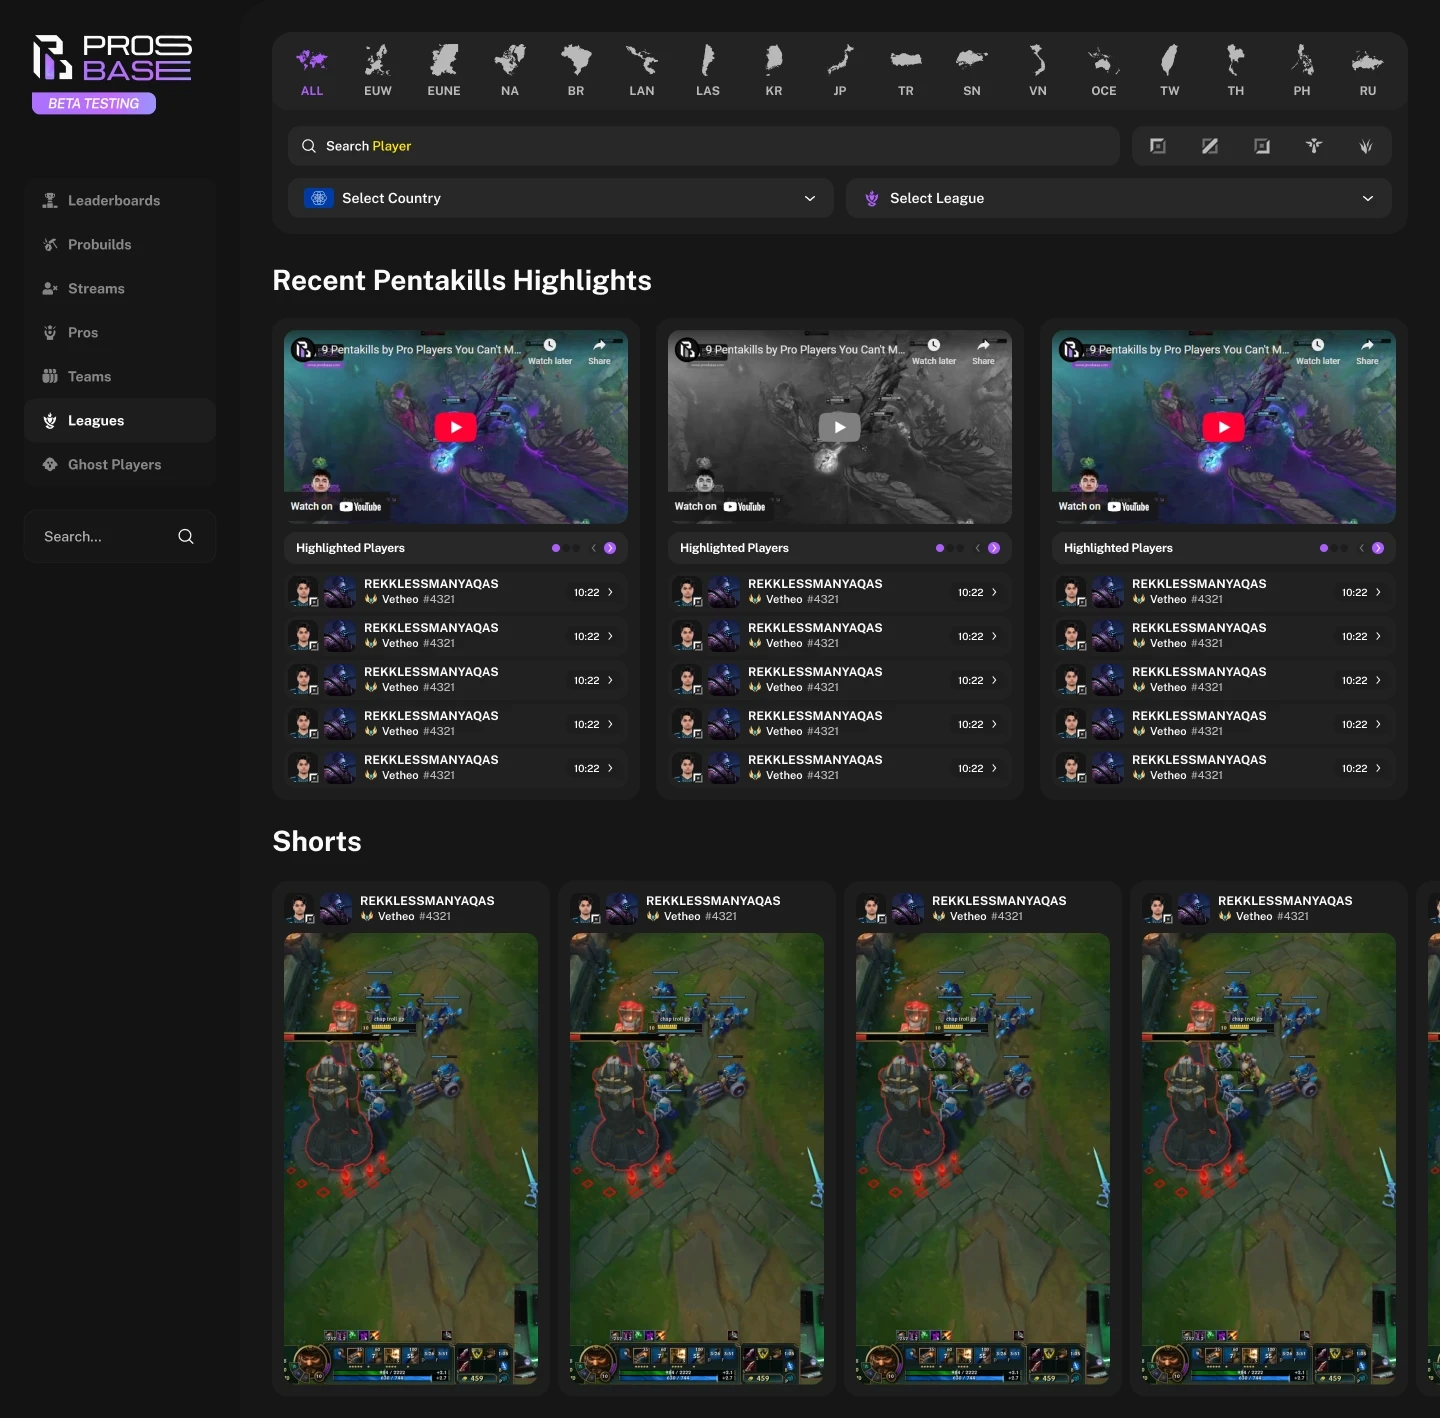Image resolution: width=1440 pixels, height=1418 pixels.
Task: Next Highlighted Players page in third card
Action: tap(1378, 548)
